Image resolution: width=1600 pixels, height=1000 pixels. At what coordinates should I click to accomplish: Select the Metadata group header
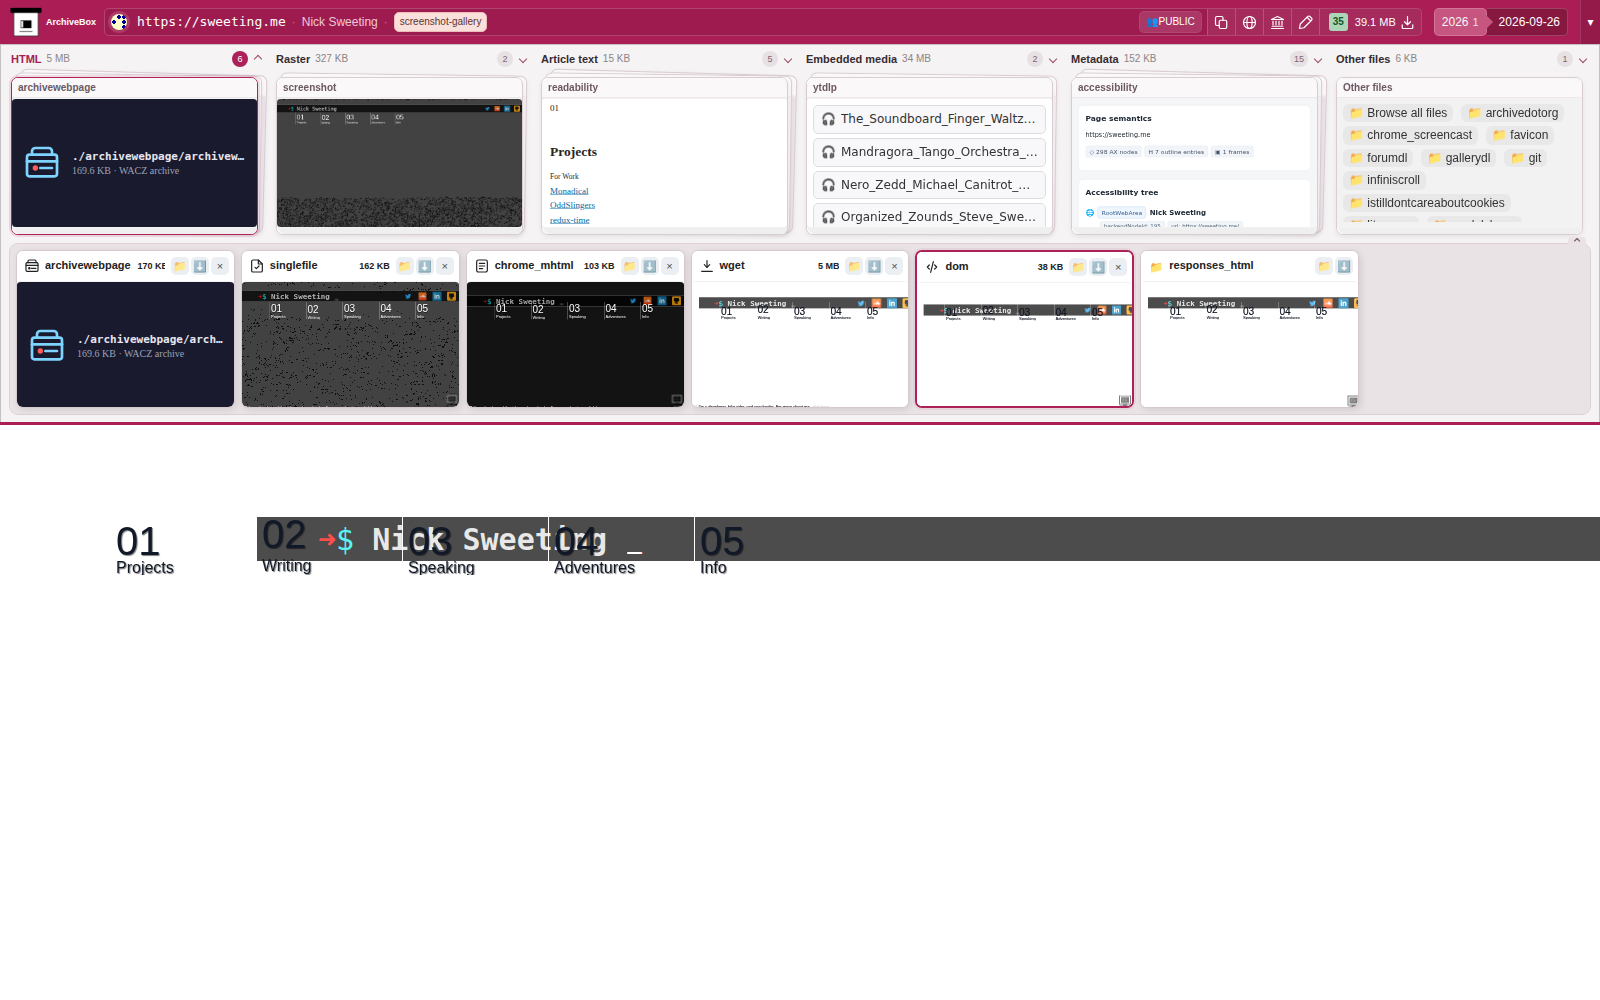tap(1094, 59)
